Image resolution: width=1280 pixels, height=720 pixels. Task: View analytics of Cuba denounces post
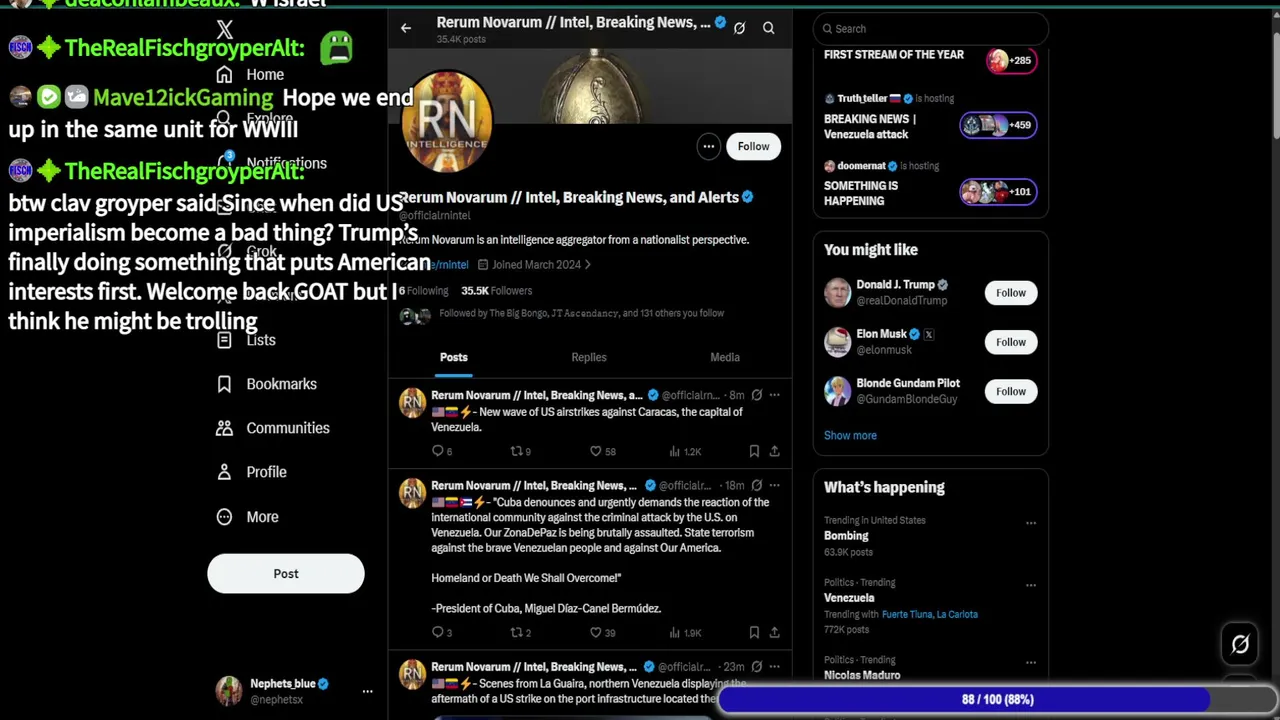click(x=676, y=632)
